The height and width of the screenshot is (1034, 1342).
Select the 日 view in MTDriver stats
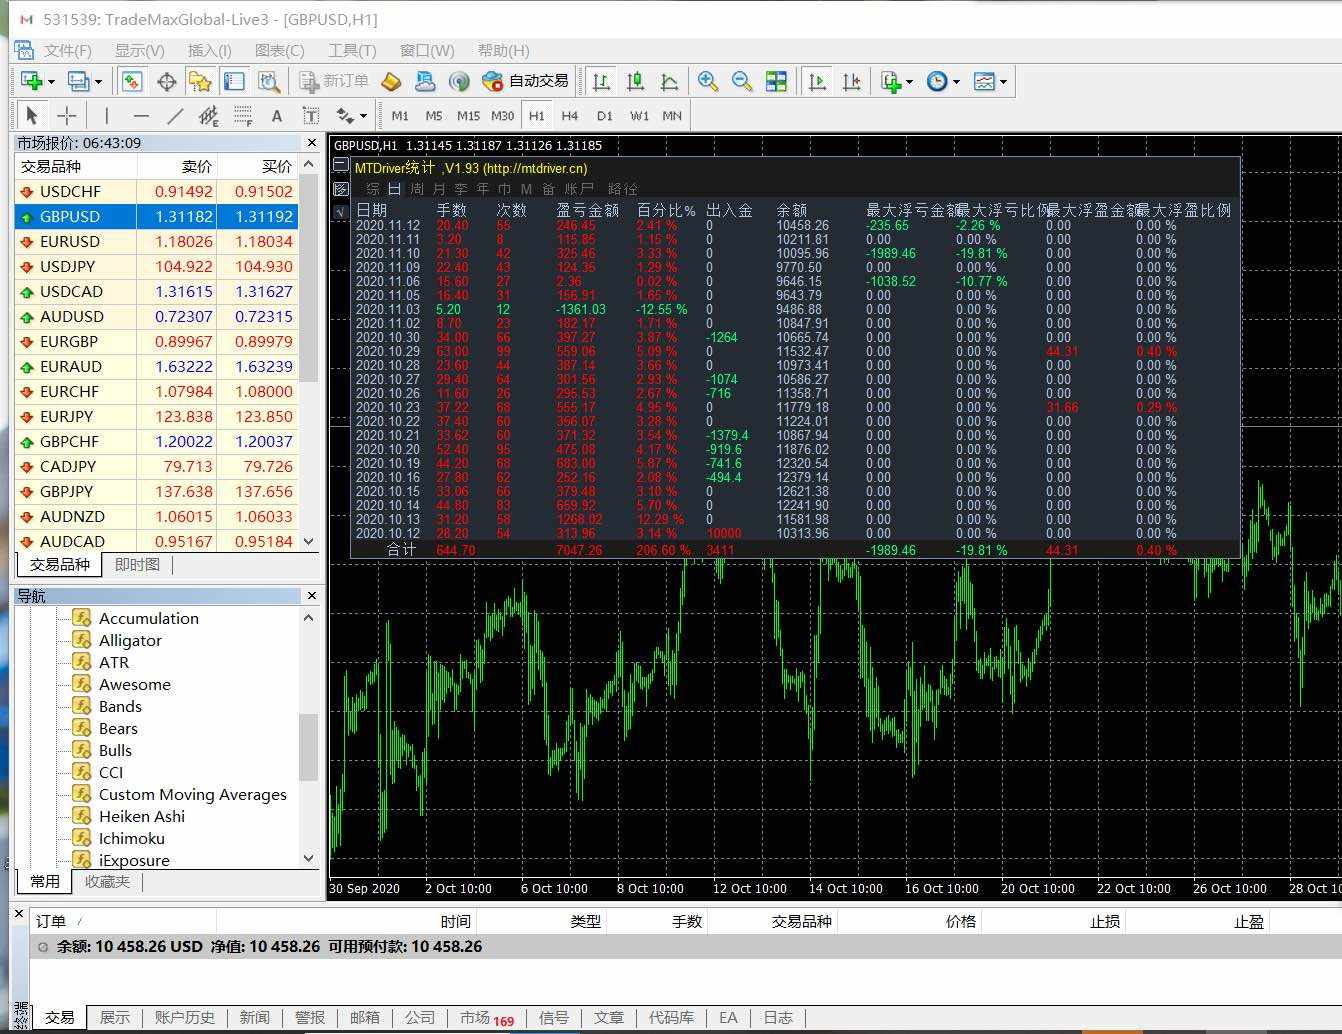pyautogui.click(x=394, y=189)
